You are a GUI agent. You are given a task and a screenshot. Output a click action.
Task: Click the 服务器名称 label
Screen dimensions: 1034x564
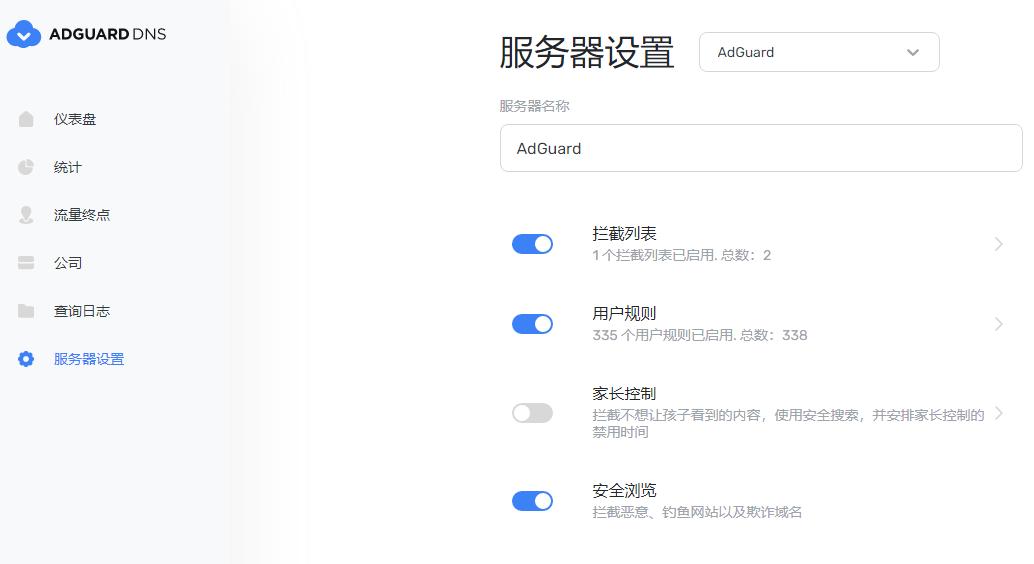[535, 106]
